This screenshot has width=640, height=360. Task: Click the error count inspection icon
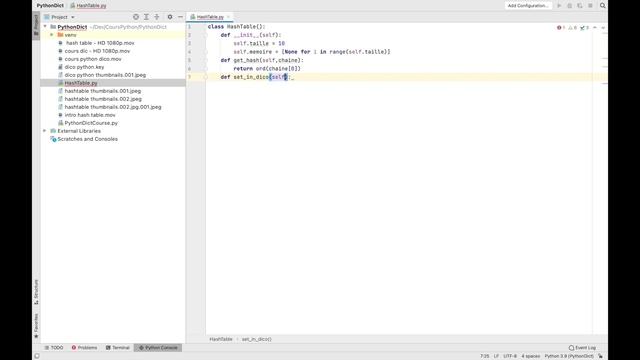(x=561, y=28)
